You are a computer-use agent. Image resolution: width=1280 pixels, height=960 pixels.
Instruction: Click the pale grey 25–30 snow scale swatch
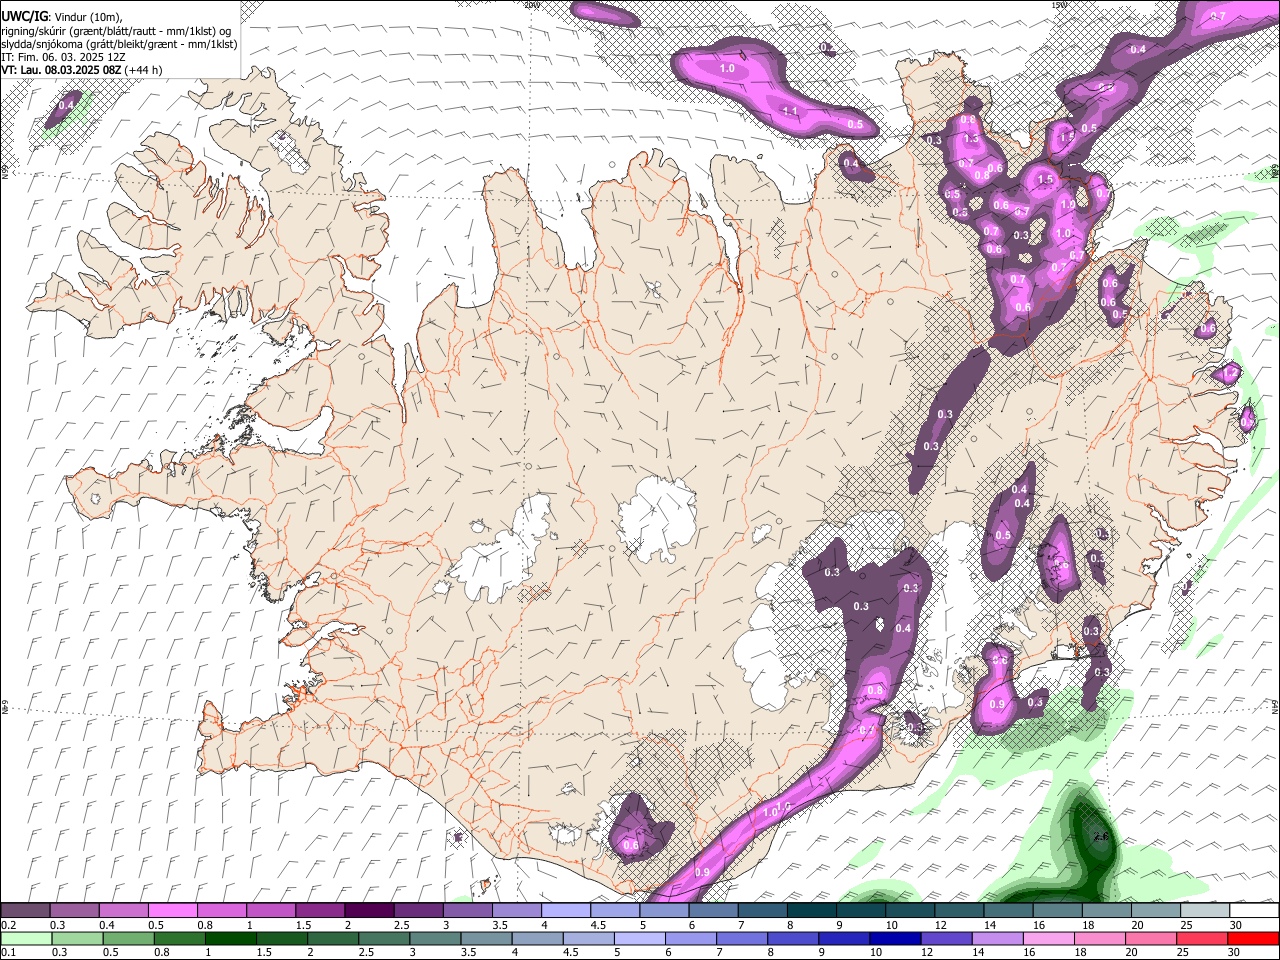coord(1205,911)
